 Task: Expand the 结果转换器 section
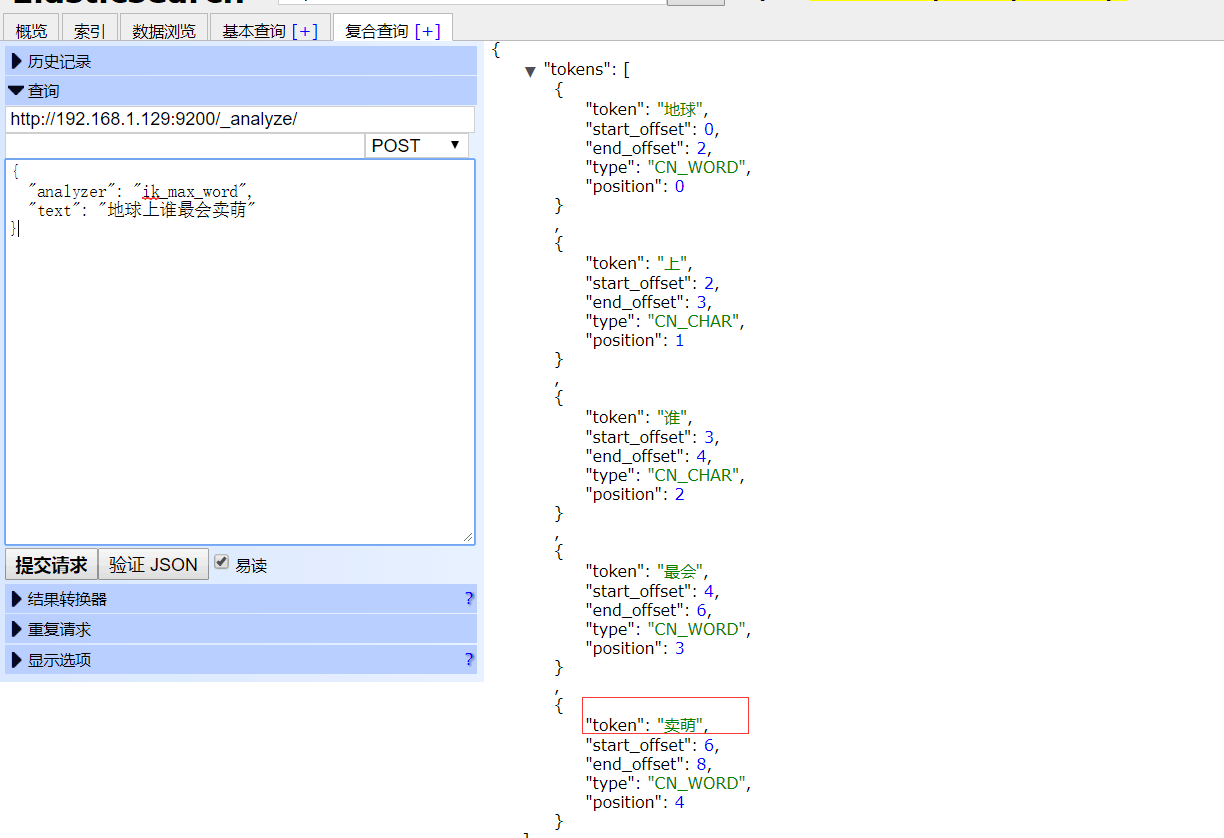(66, 600)
